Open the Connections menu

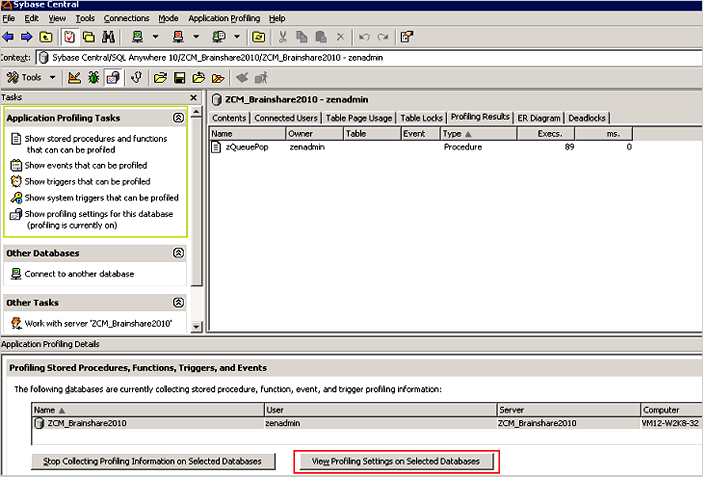click(126, 18)
